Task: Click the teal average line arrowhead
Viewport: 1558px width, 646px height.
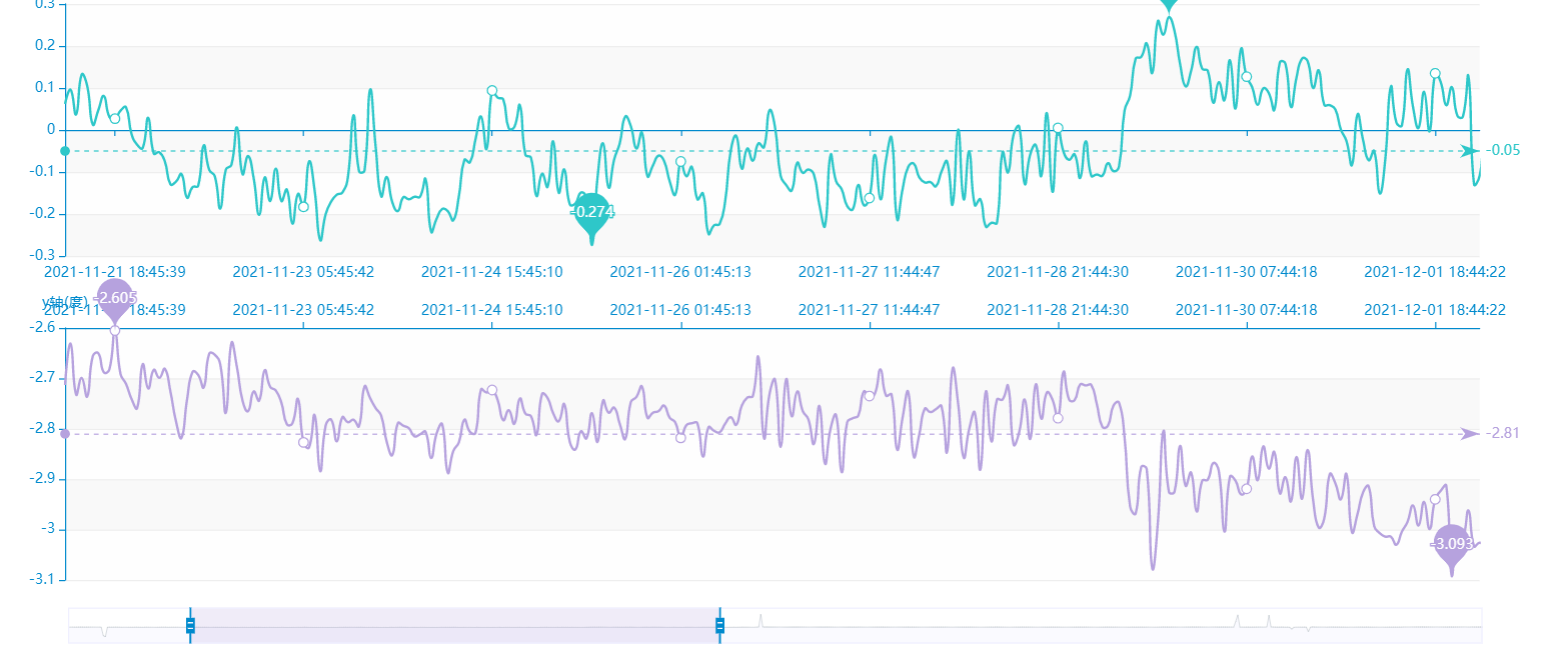Action: click(x=1469, y=151)
